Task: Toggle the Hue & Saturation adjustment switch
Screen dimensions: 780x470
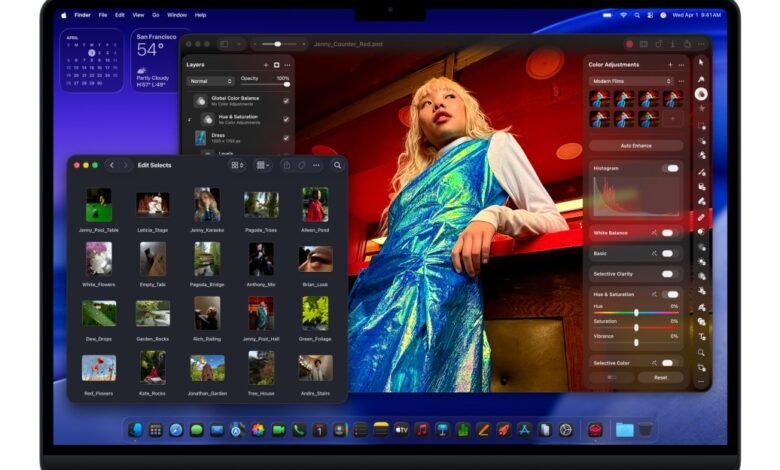Action: [671, 294]
